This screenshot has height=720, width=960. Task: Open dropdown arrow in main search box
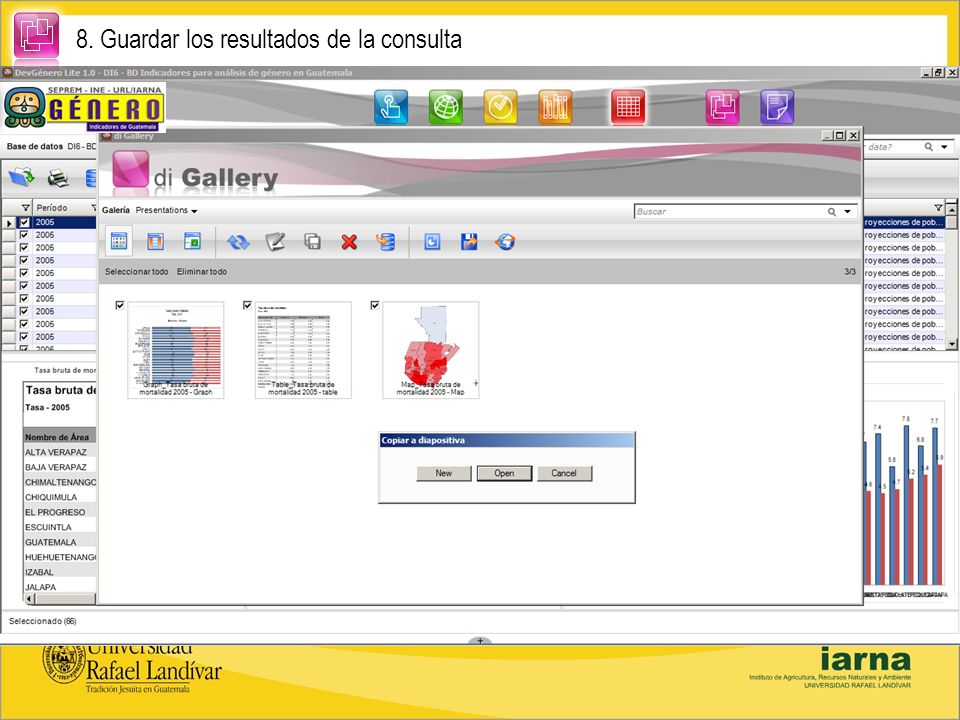click(x=944, y=147)
